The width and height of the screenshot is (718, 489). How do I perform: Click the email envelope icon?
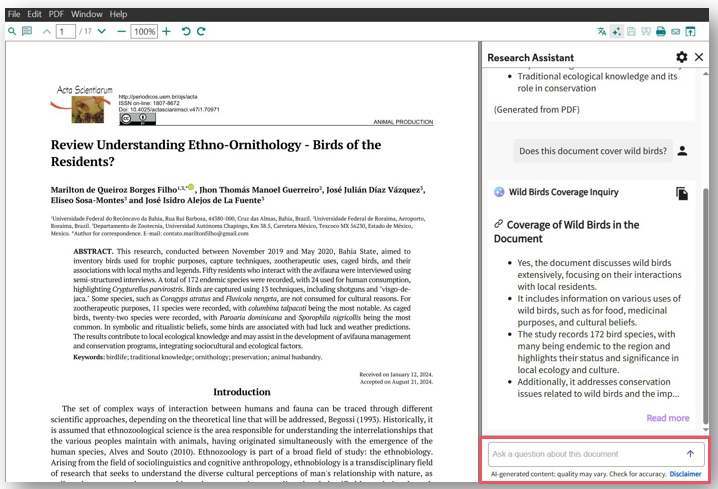[x=676, y=32]
